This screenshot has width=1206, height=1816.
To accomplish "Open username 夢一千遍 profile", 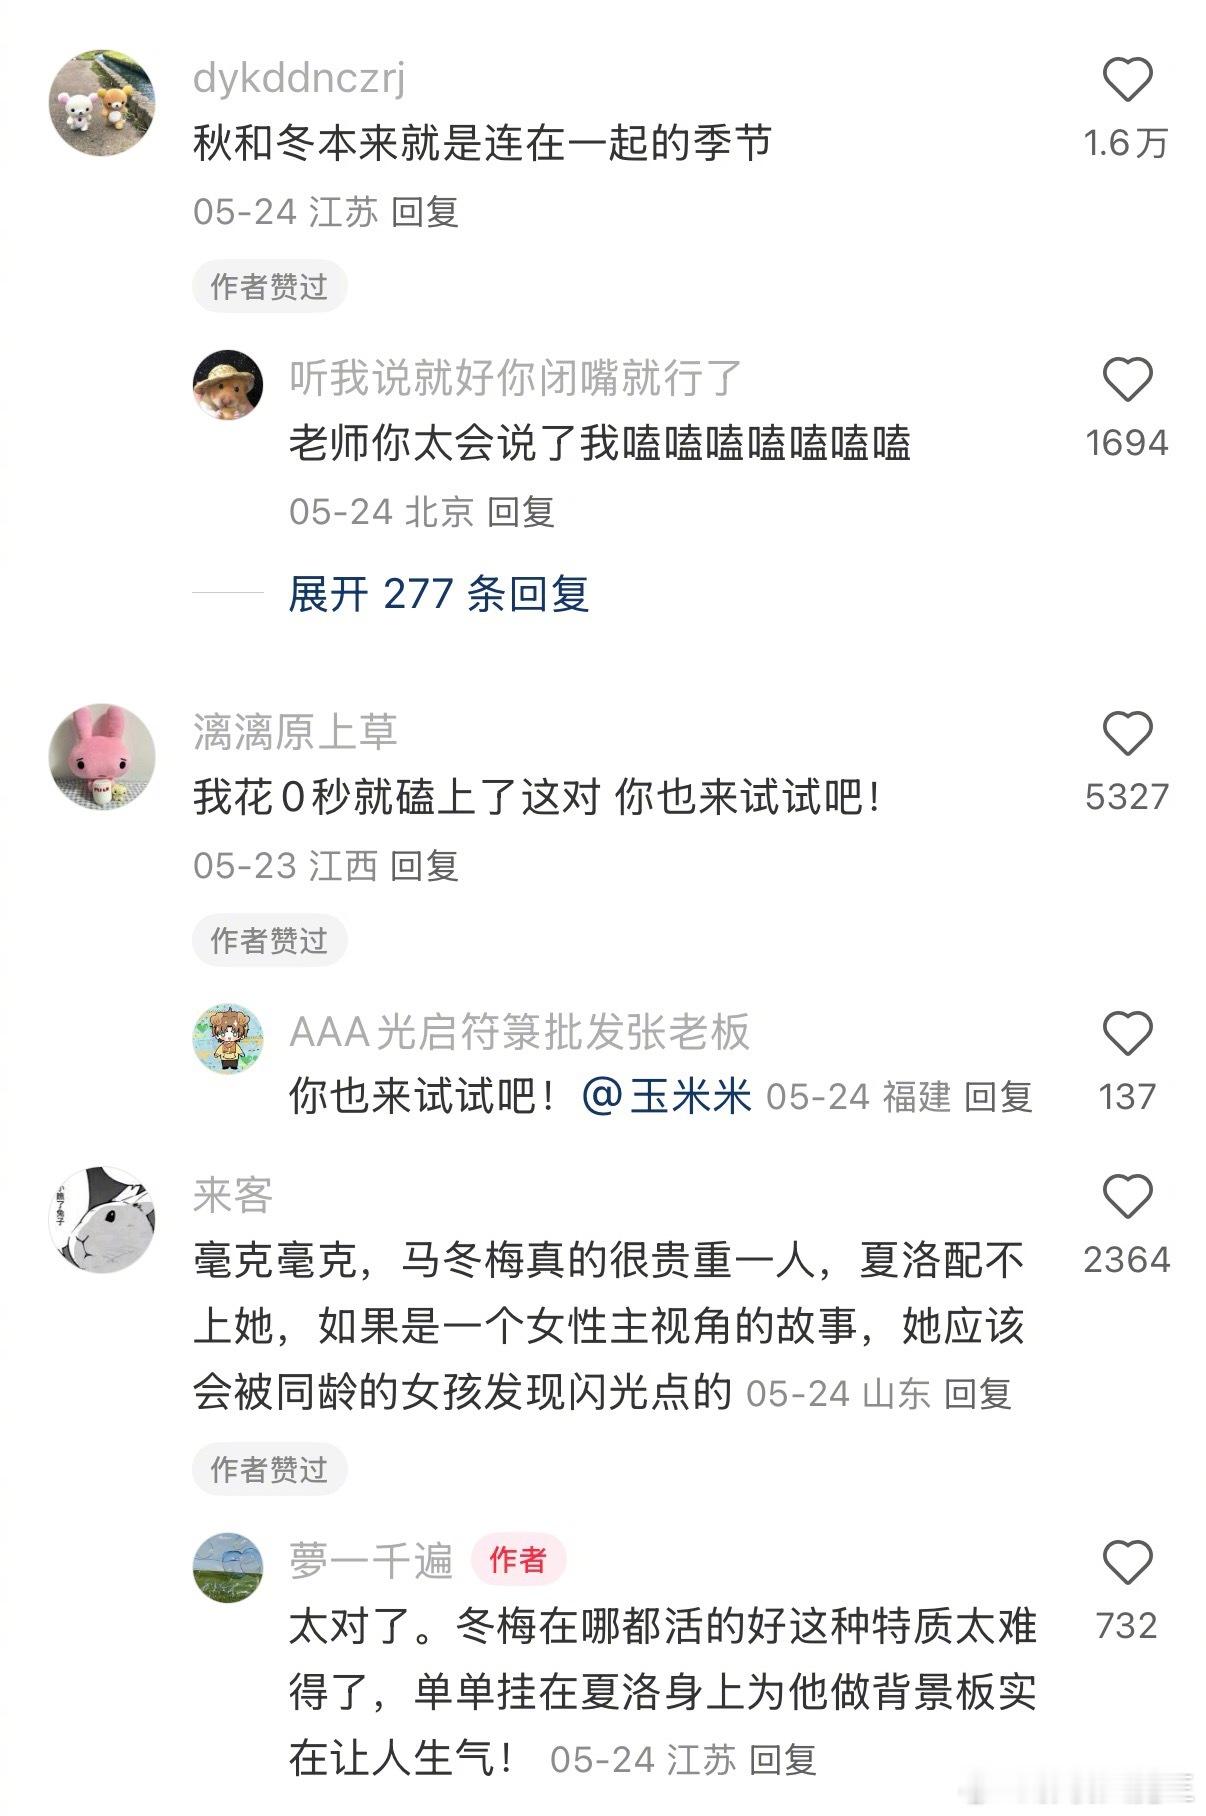I will 371,1560.
